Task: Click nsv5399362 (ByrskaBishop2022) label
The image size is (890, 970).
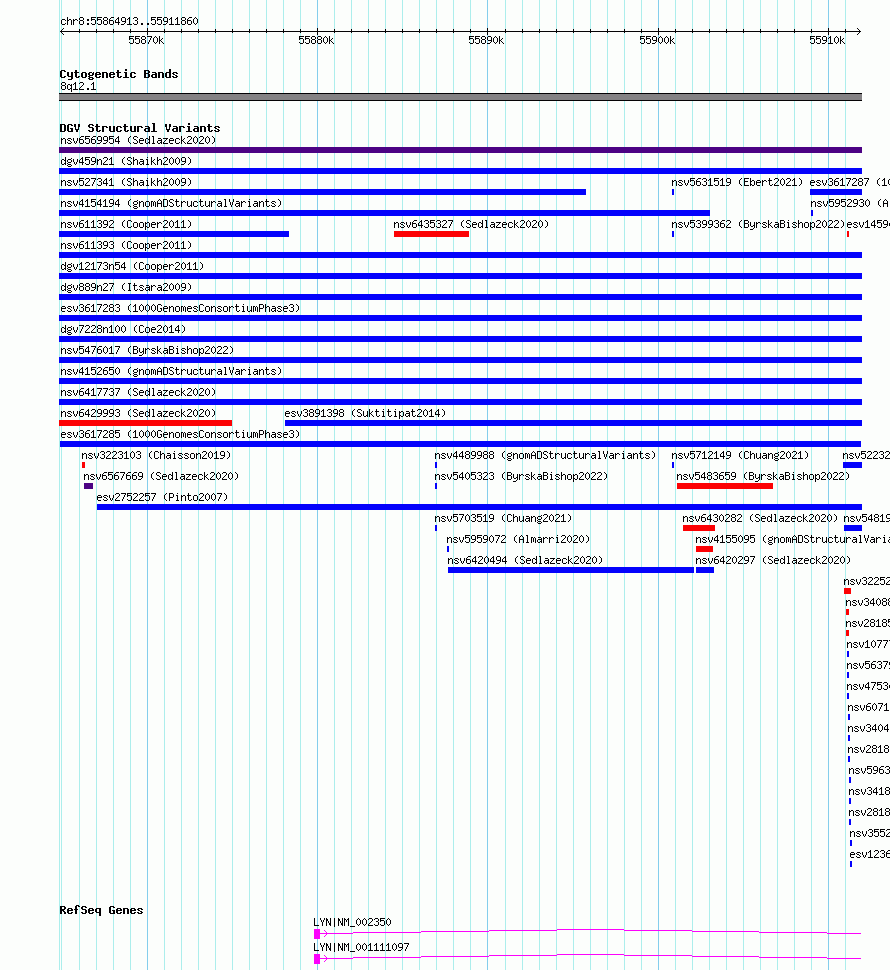Action: [758, 225]
